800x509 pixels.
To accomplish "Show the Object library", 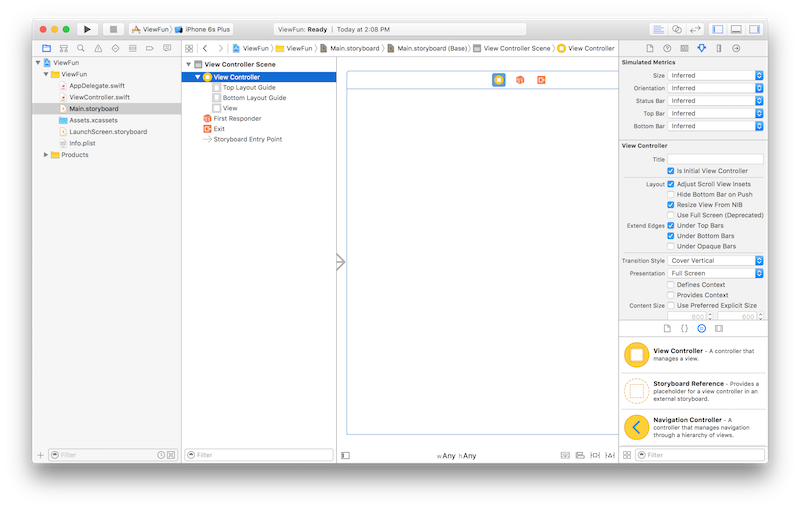I will [702, 329].
